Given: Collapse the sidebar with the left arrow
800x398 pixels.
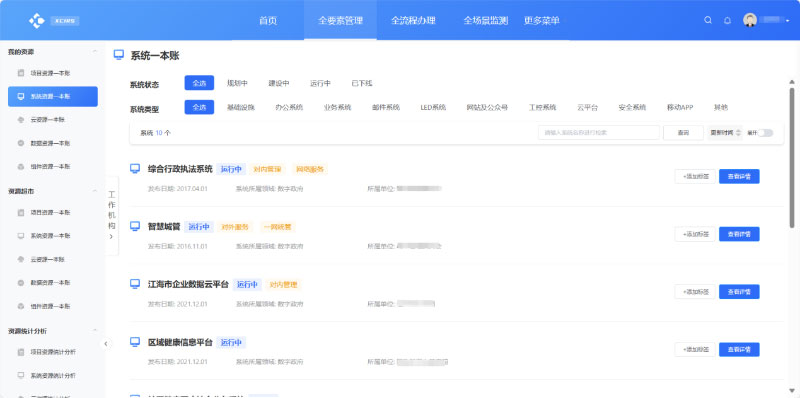Looking at the screenshot, I should pyautogui.click(x=106, y=343).
